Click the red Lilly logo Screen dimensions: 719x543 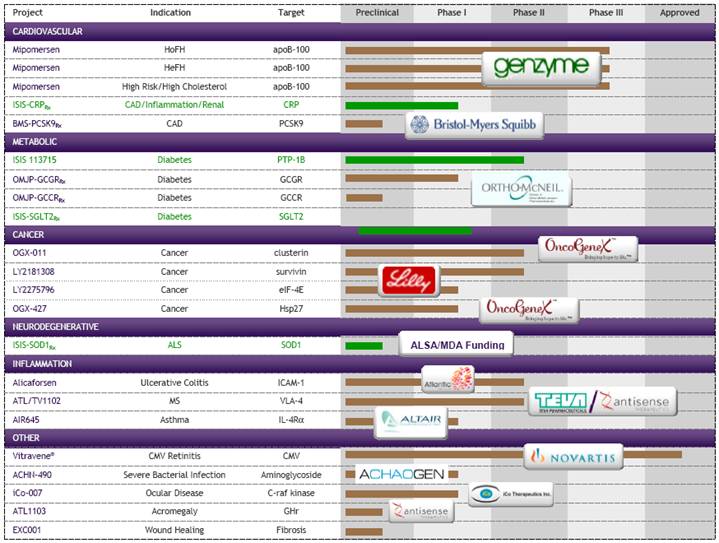pyautogui.click(x=409, y=280)
